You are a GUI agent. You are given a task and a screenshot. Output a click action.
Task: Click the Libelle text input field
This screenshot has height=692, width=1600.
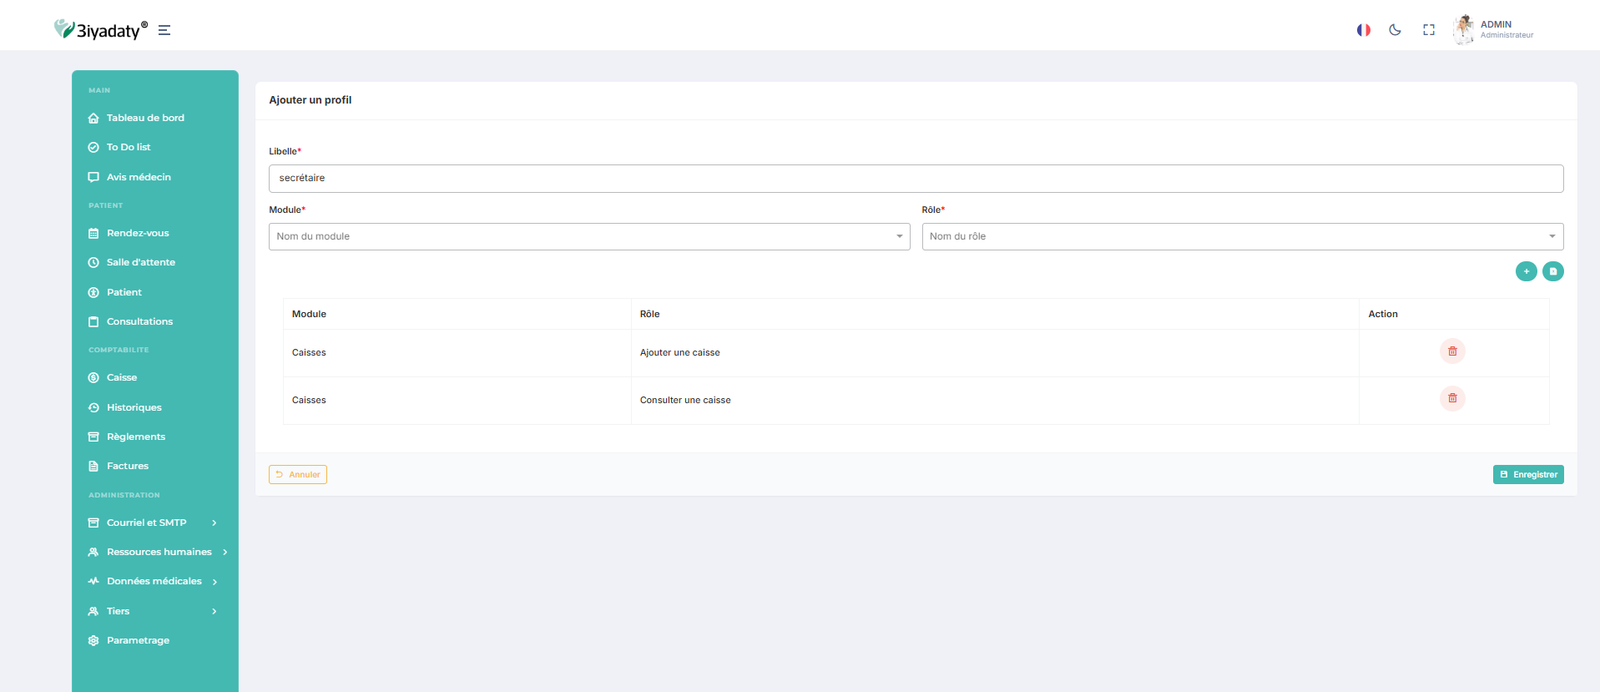pos(915,179)
